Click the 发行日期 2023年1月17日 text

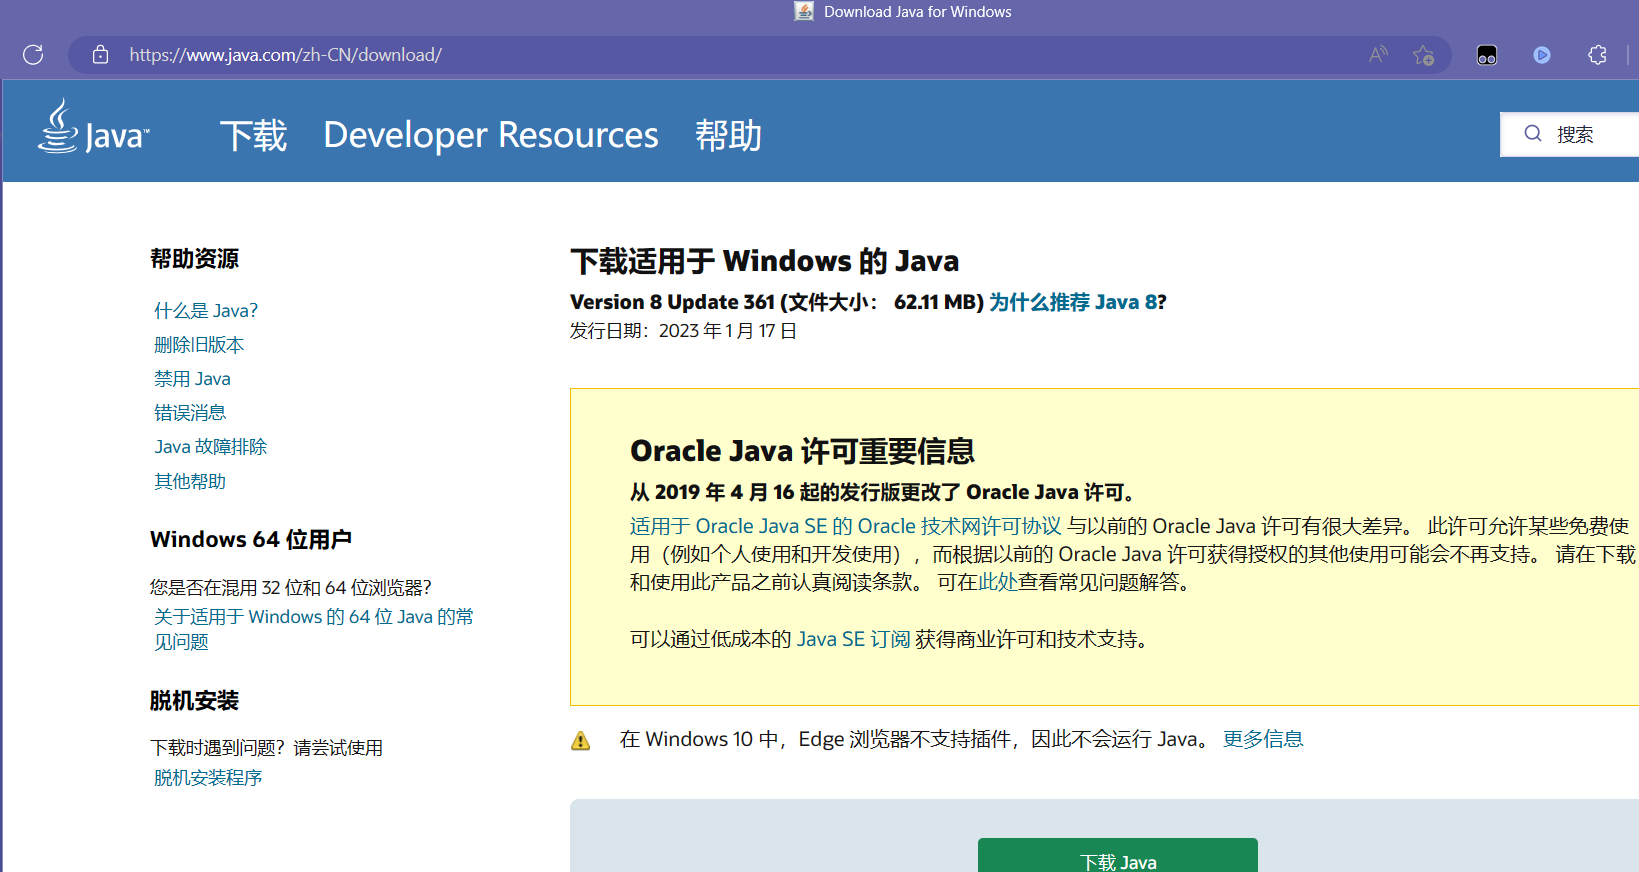coord(683,331)
